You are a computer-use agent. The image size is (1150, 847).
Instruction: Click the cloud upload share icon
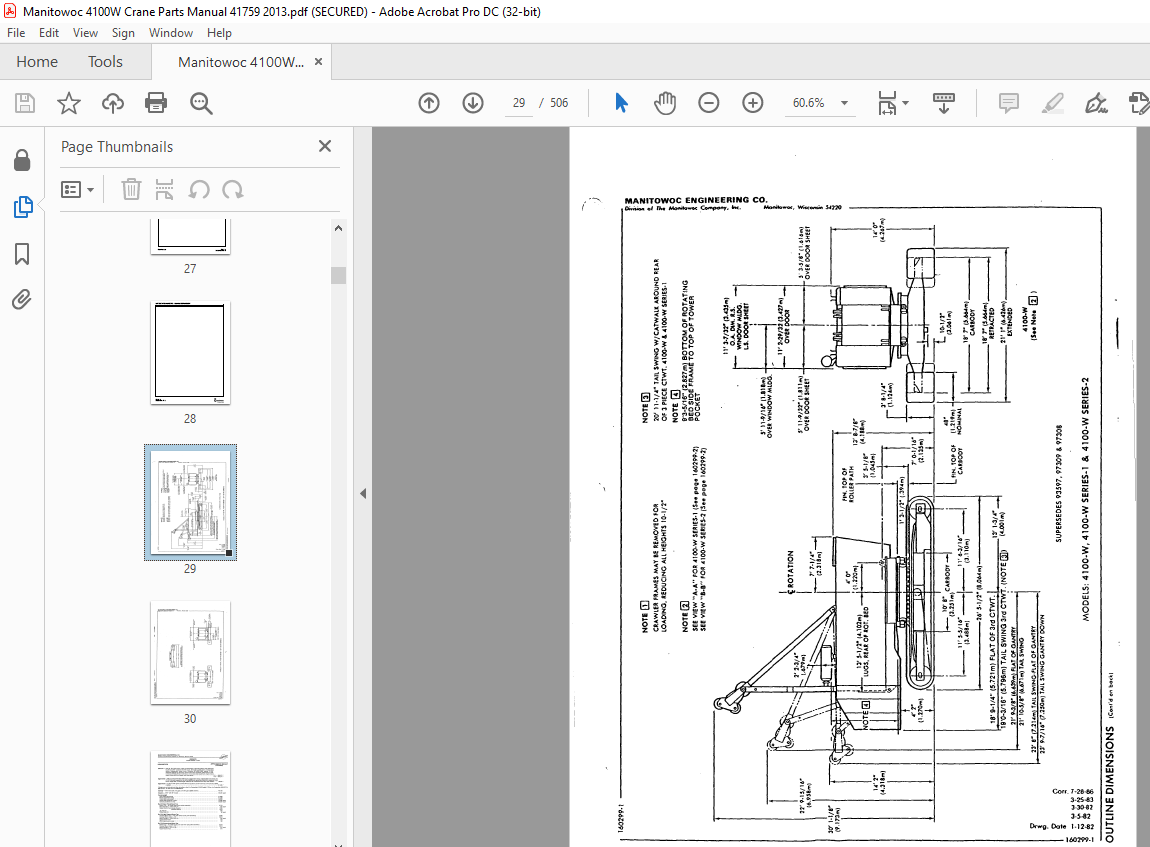113,103
